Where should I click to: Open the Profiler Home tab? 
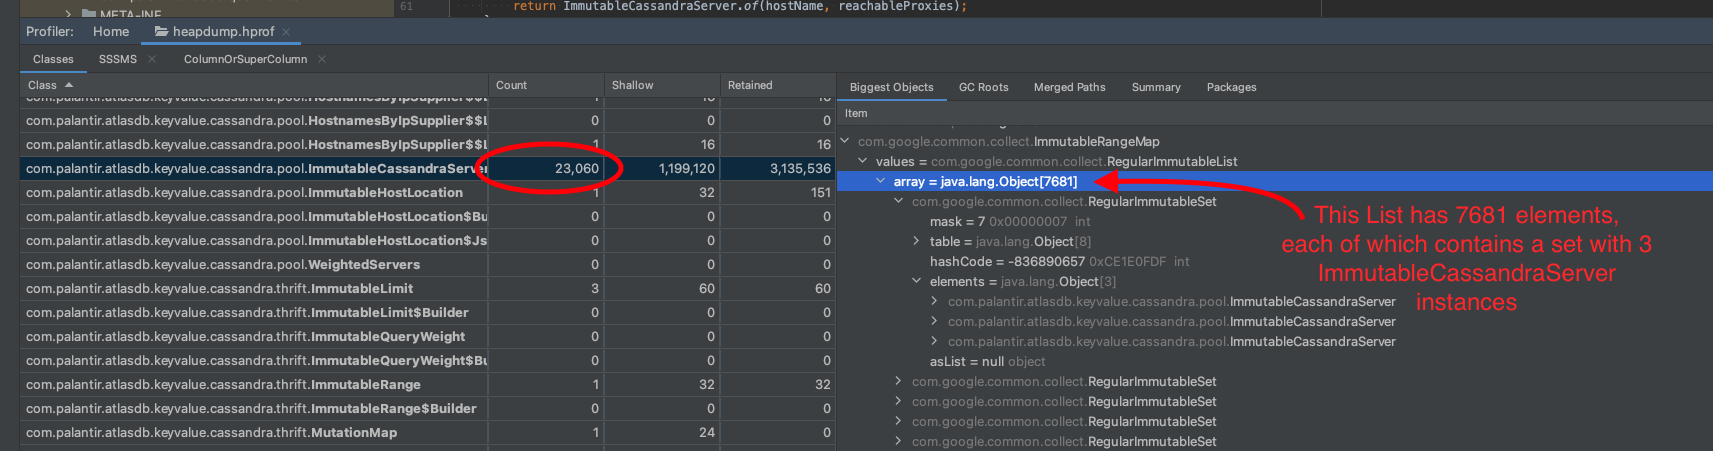click(x=111, y=31)
